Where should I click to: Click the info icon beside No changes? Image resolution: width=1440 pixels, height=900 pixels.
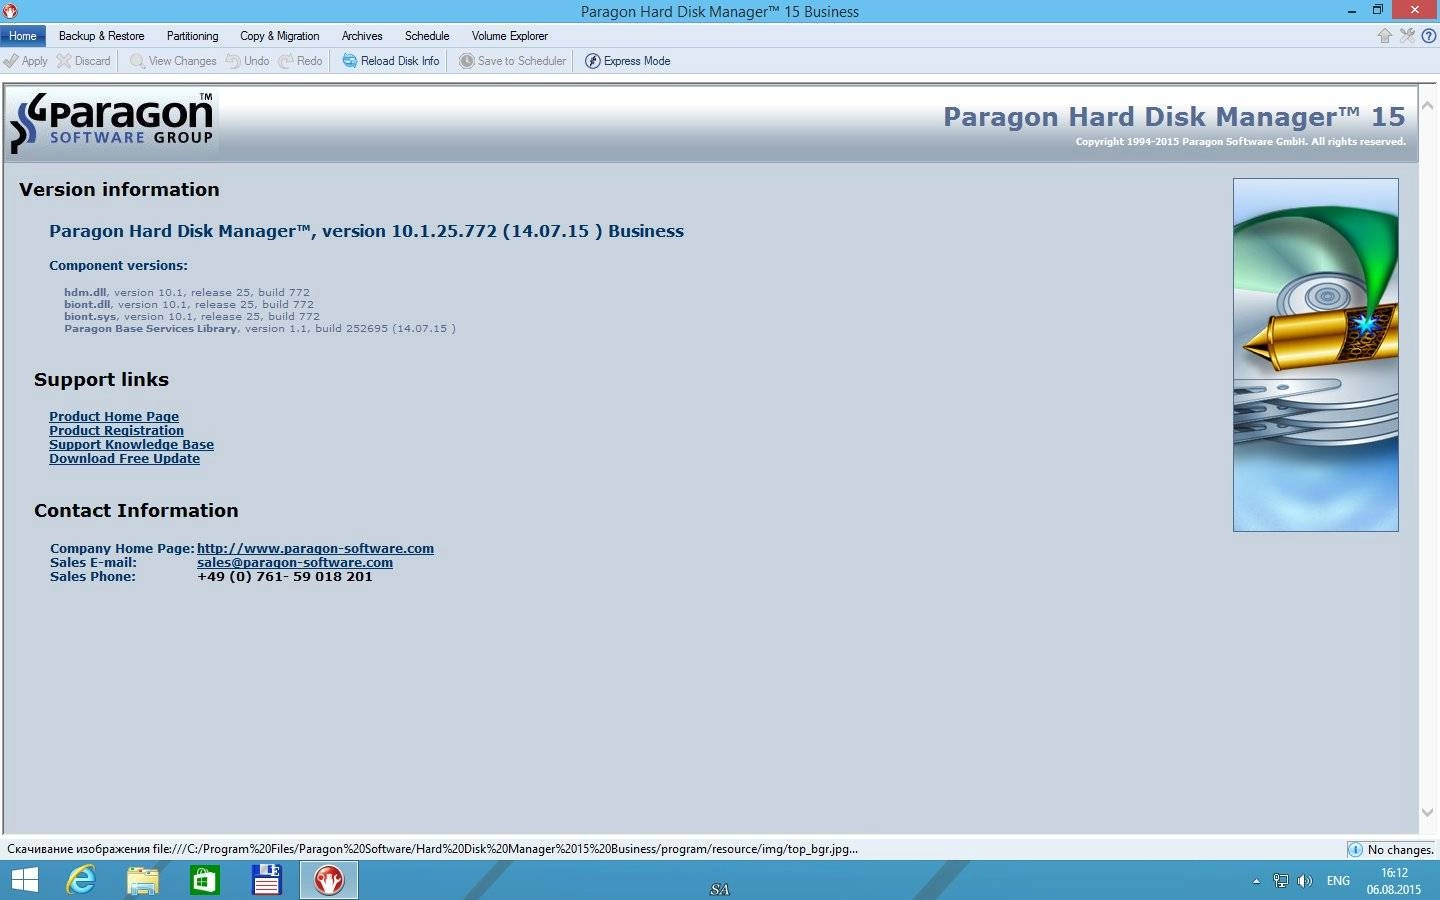(x=1355, y=850)
